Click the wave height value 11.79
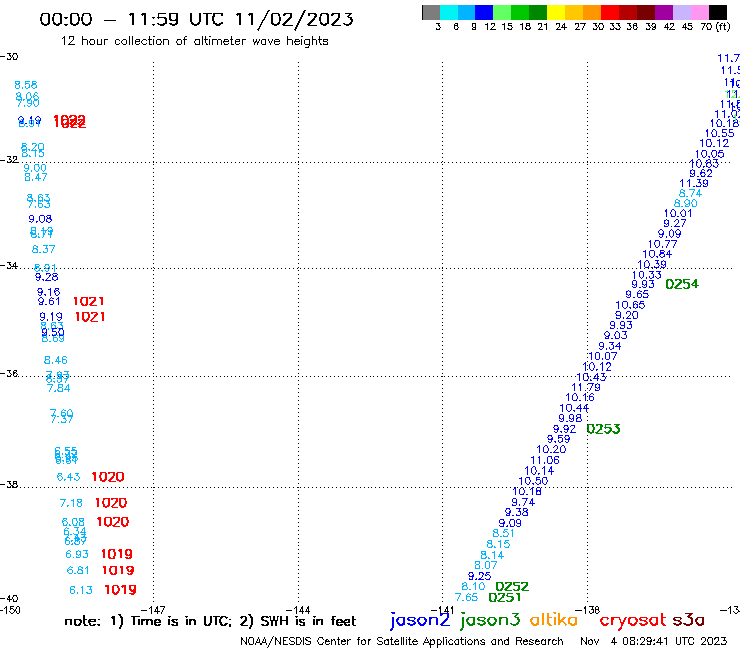Screen dimensions: 740x650 pos(586,388)
